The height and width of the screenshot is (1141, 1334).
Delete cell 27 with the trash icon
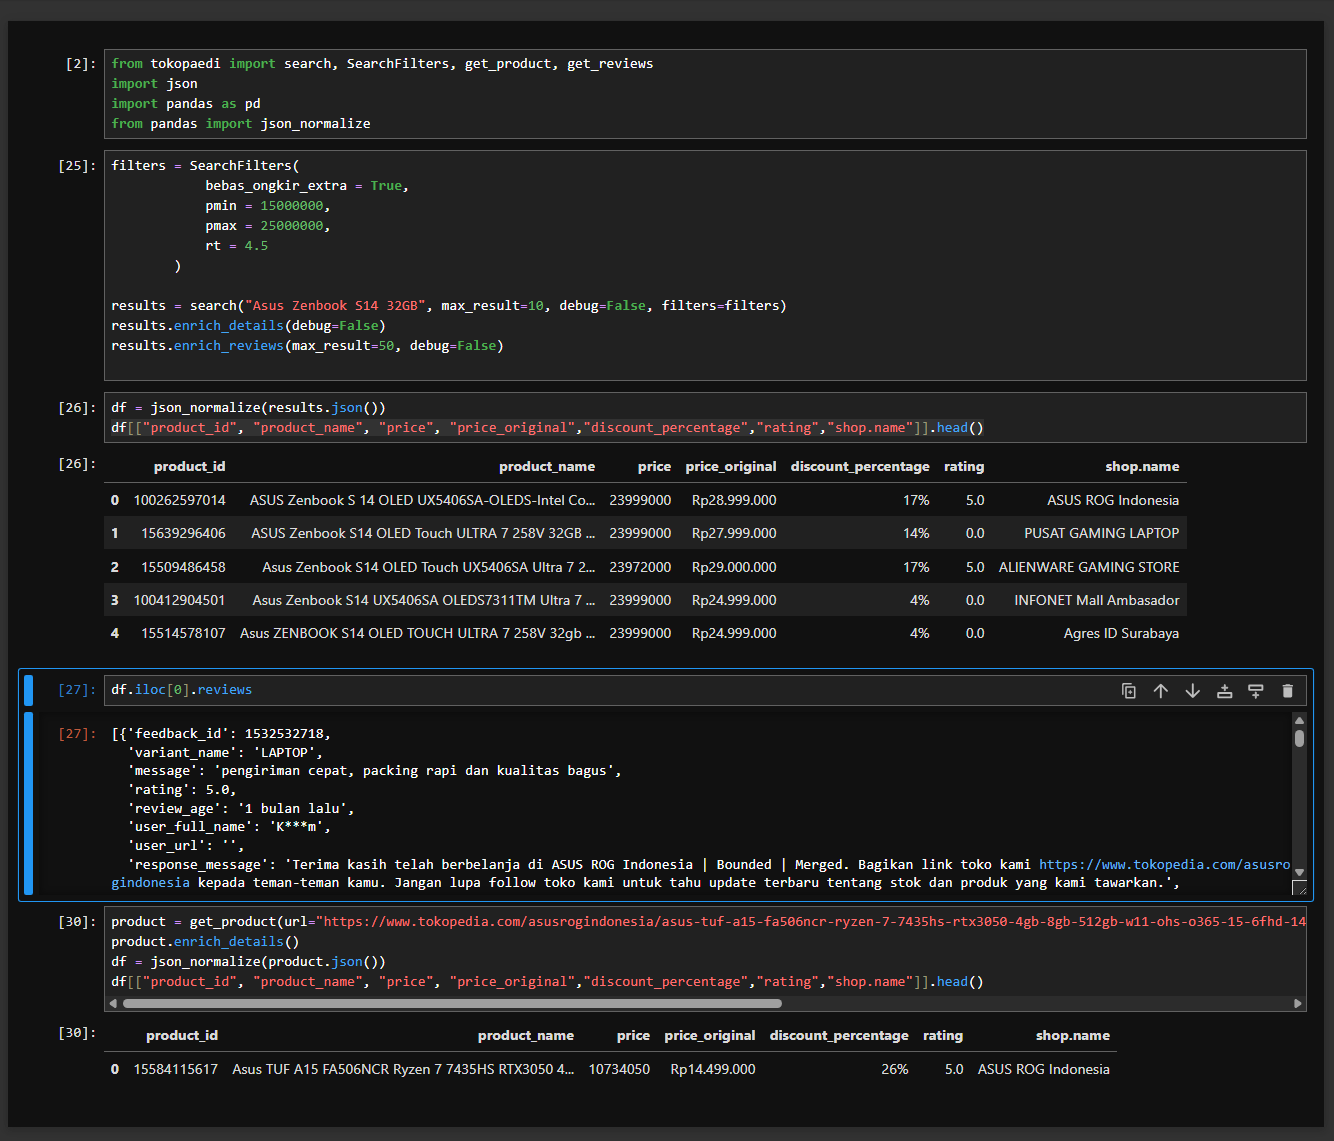point(1288,691)
